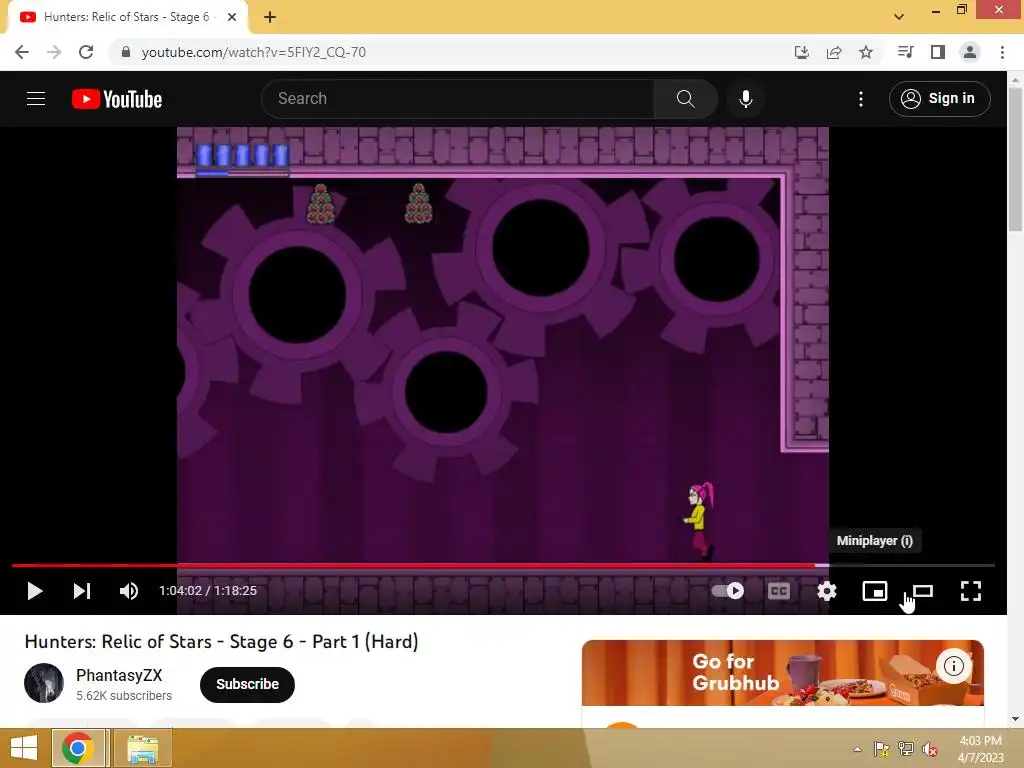Image resolution: width=1024 pixels, height=768 pixels.
Task: Click the 1:04:02 / 1:18:25 time display
Action: pos(208,591)
